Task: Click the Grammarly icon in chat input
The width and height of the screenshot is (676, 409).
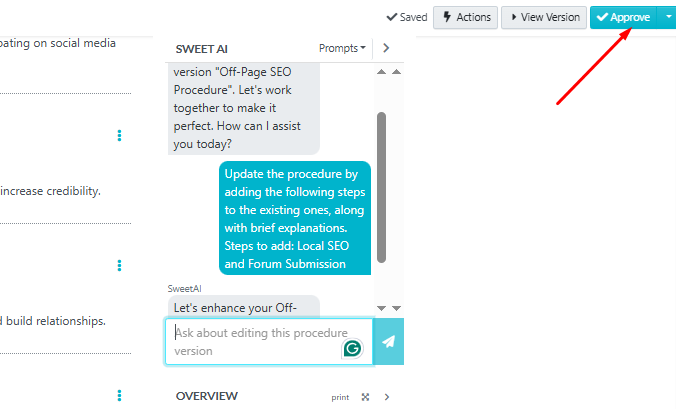Action: (352, 348)
